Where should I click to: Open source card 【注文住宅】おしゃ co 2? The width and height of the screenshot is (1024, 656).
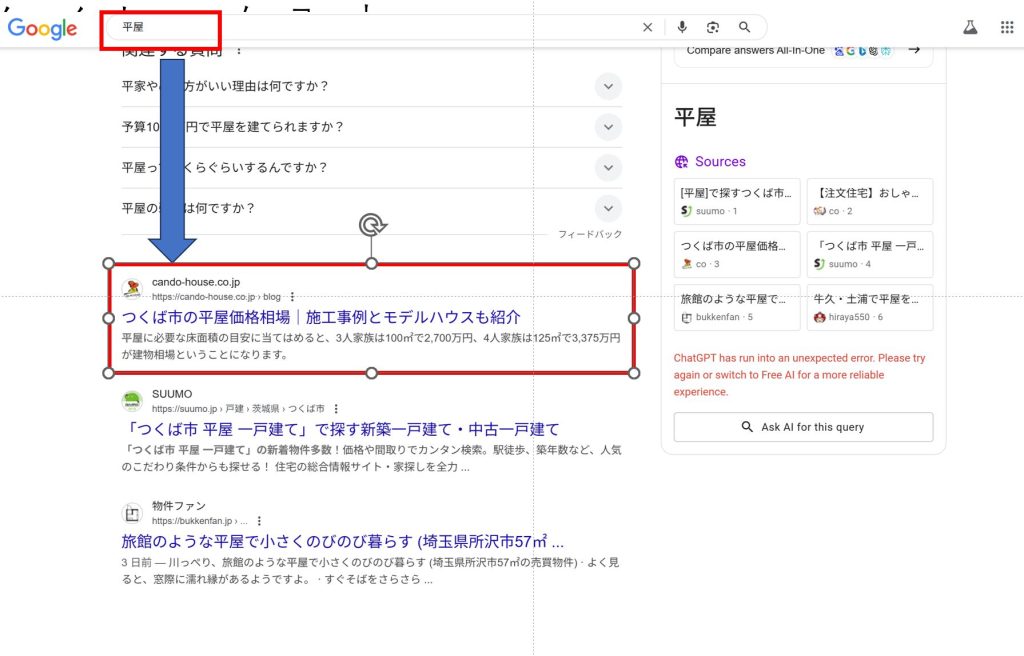click(870, 201)
